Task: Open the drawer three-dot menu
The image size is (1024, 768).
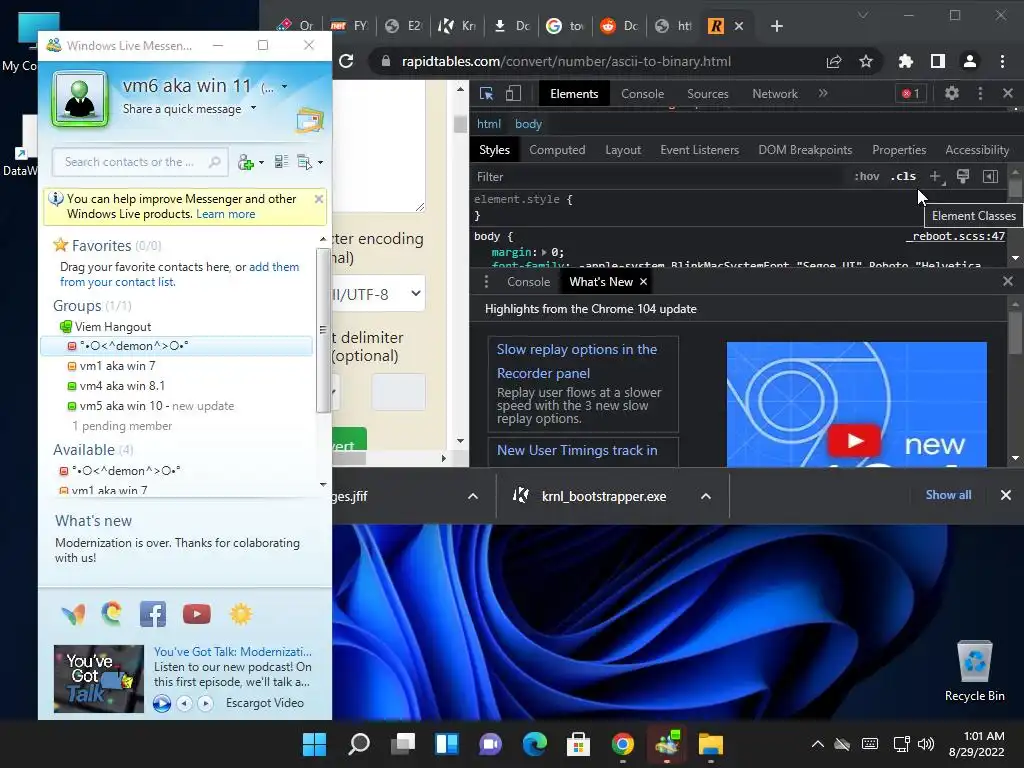Action: (486, 281)
